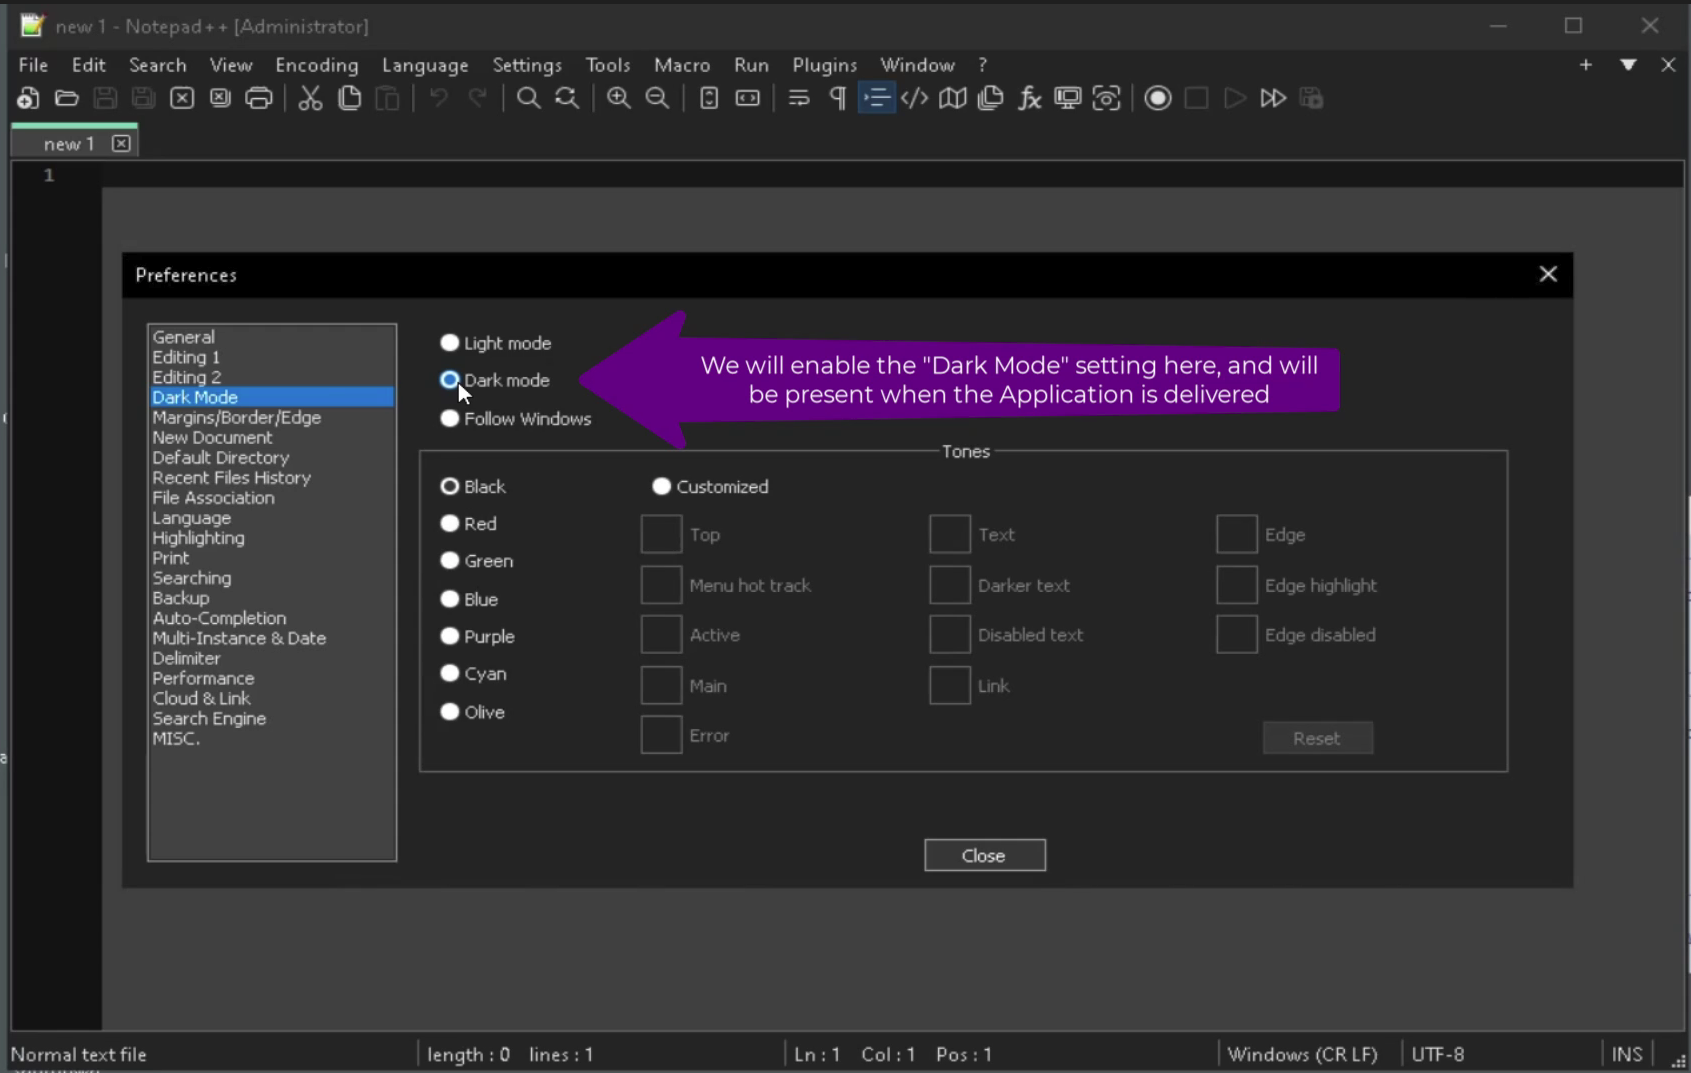
Task: Cut text using the scissors toolbar icon
Action: click(x=310, y=98)
